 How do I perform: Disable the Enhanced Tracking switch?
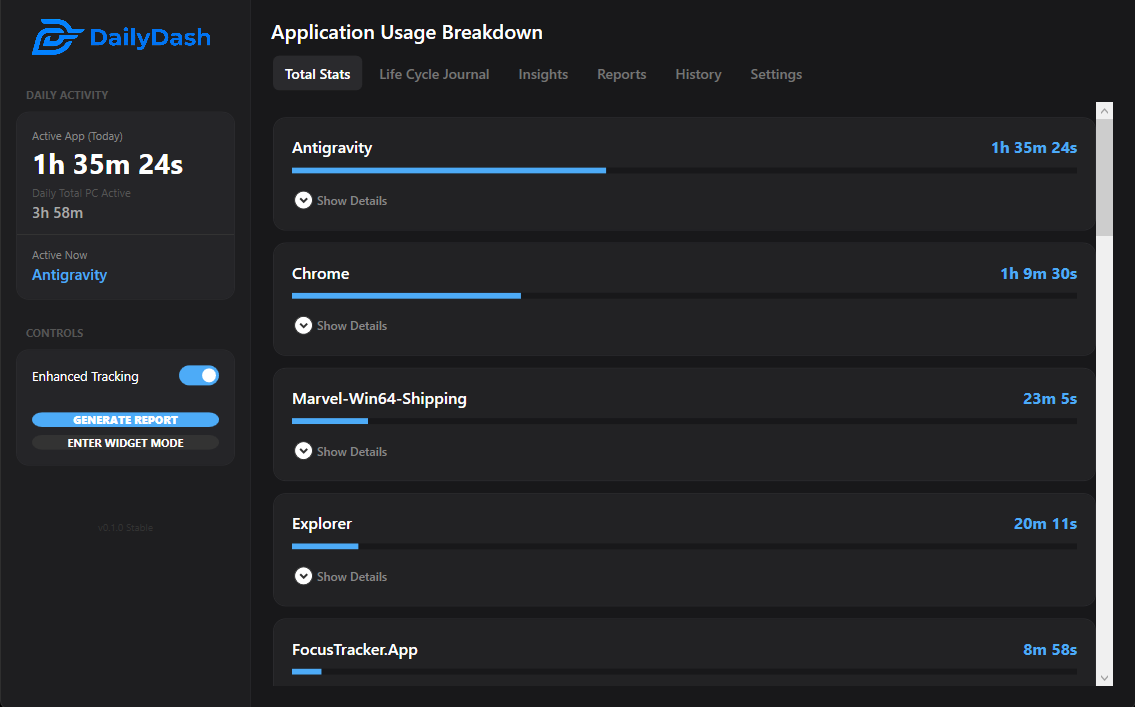[199, 376]
